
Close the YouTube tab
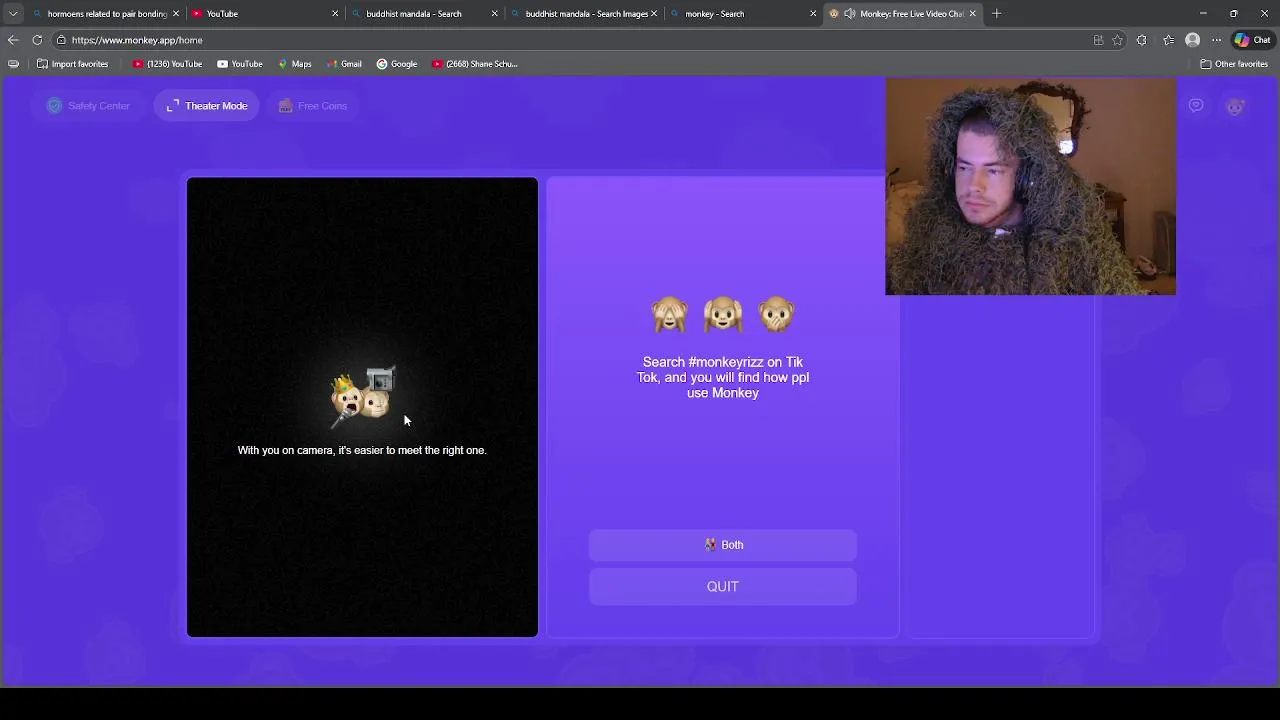point(335,14)
